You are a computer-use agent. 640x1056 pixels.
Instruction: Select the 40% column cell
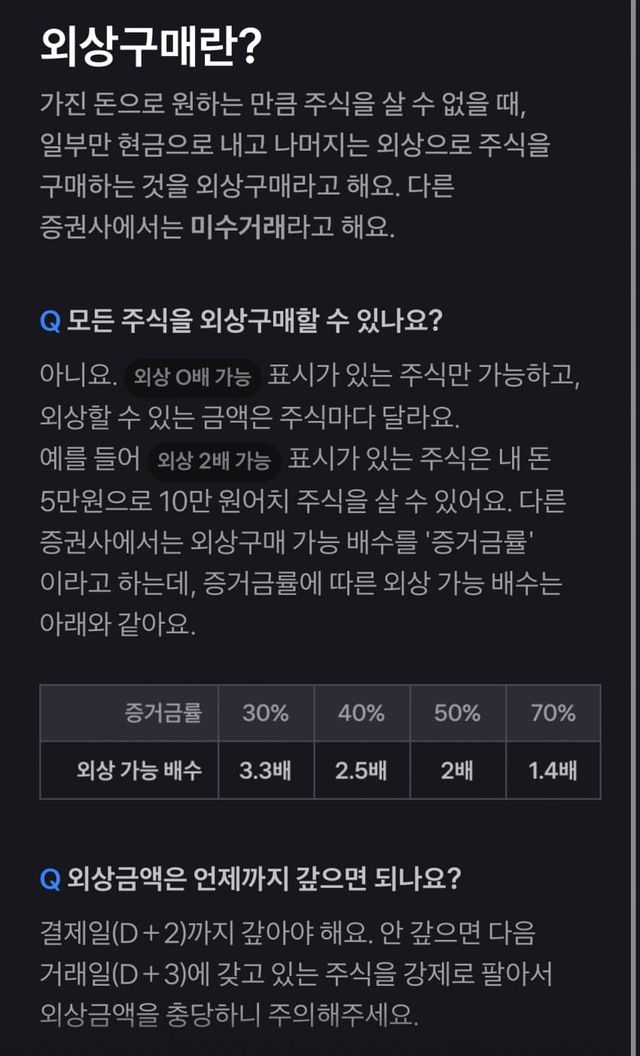(361, 713)
